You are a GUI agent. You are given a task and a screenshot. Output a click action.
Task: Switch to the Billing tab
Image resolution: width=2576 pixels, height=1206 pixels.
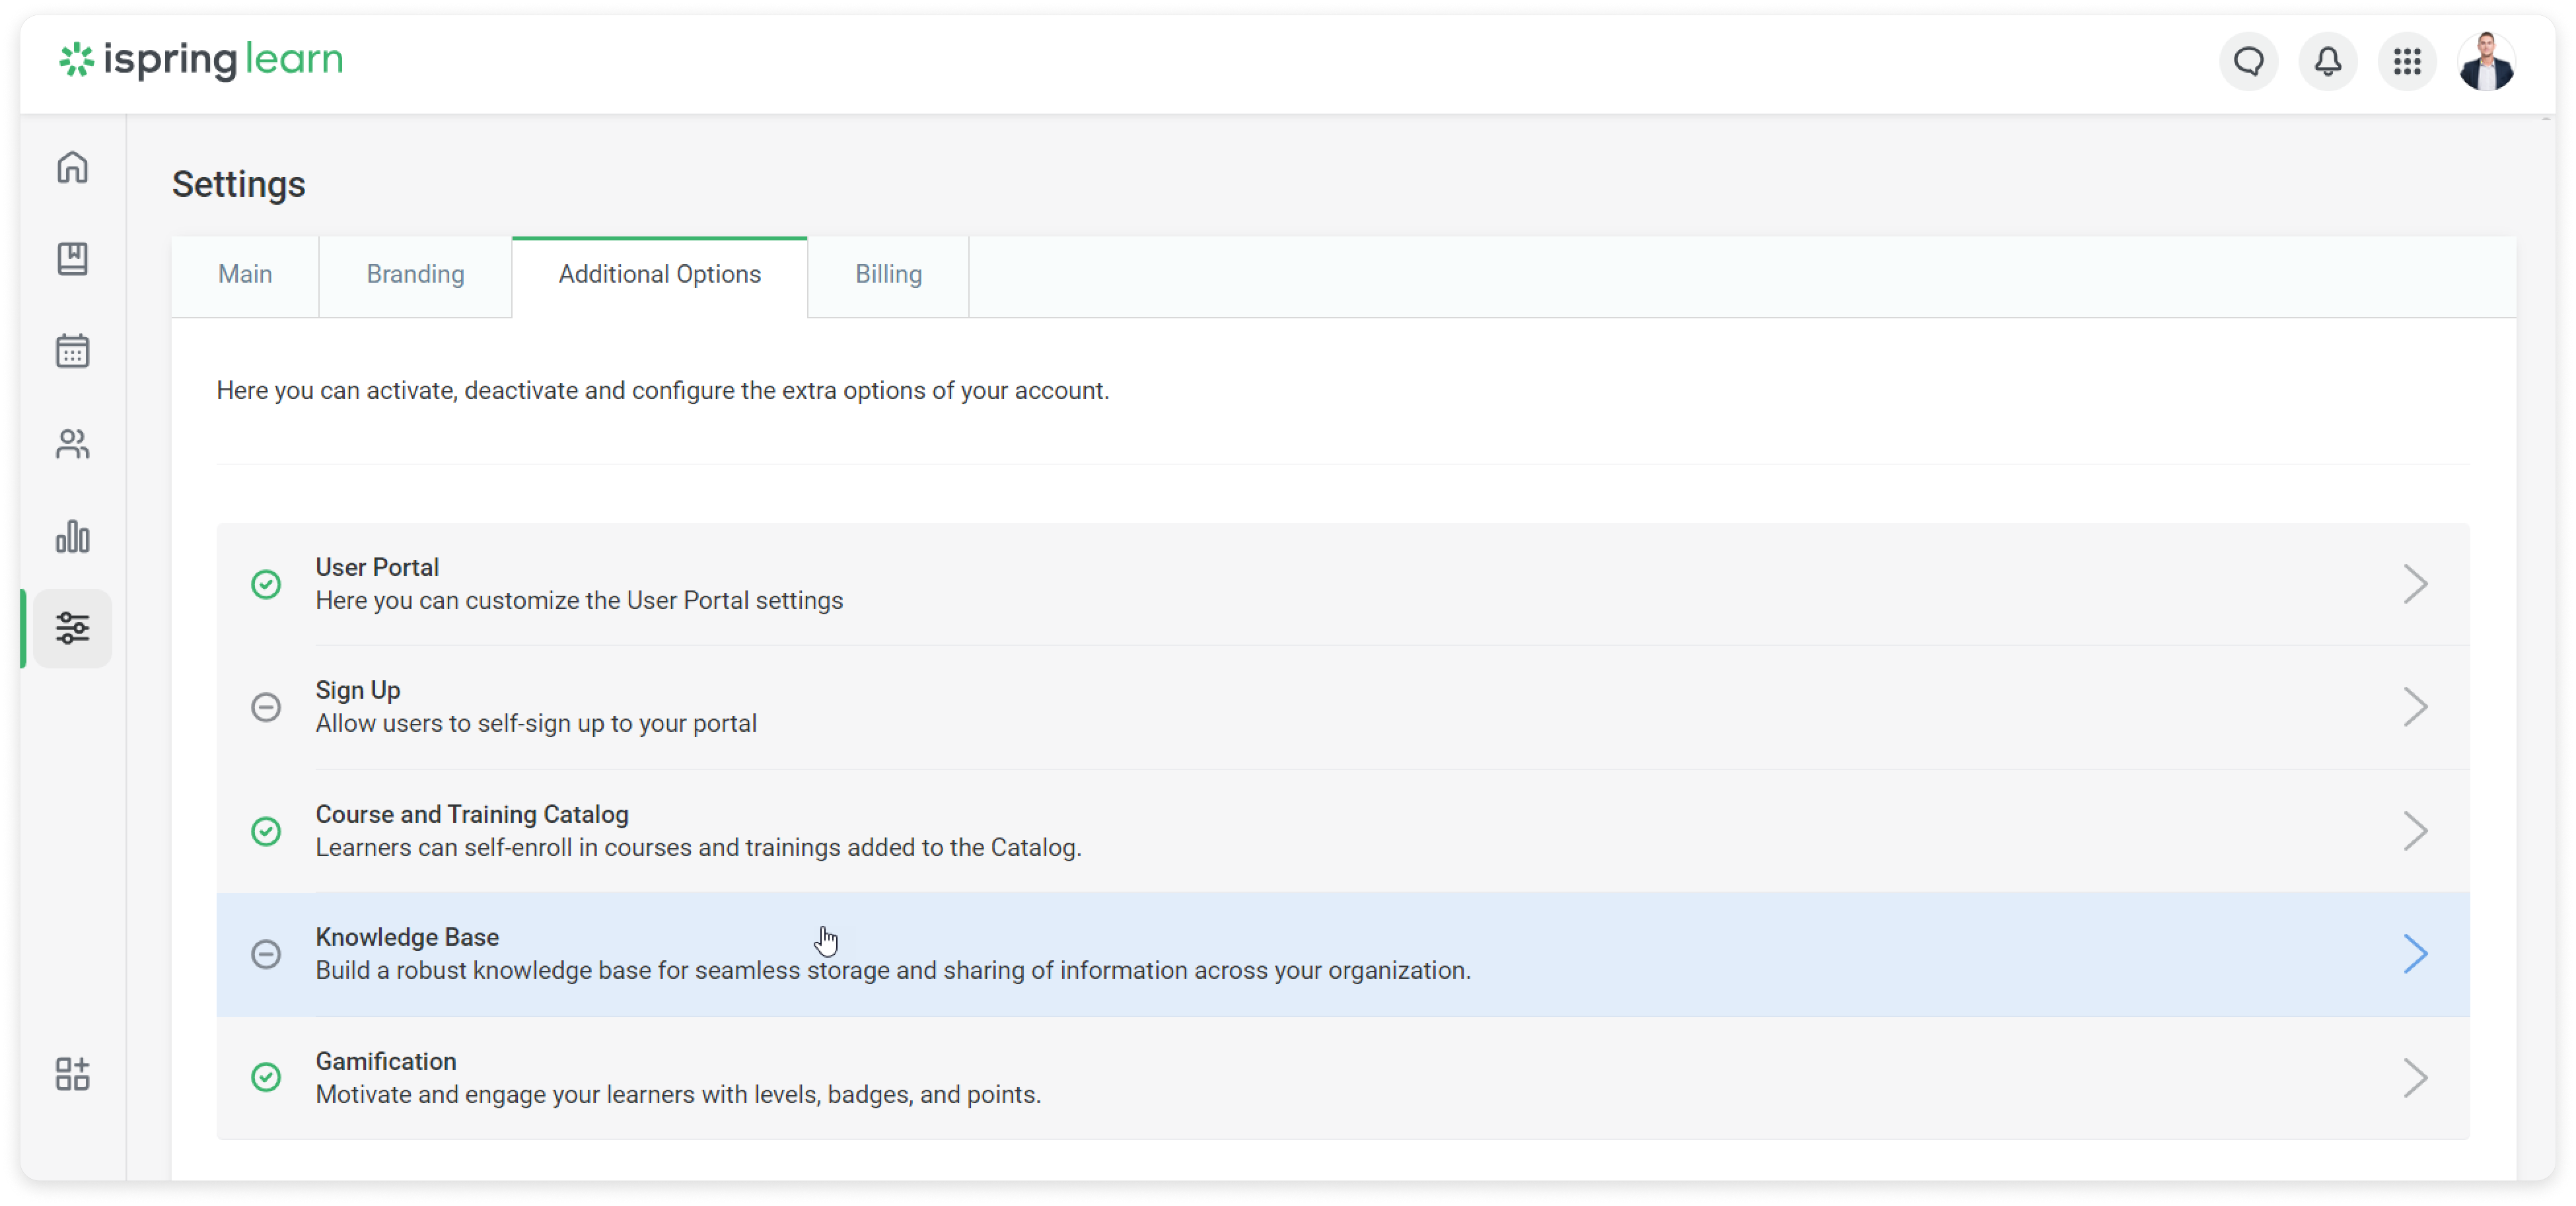pyautogui.click(x=888, y=274)
